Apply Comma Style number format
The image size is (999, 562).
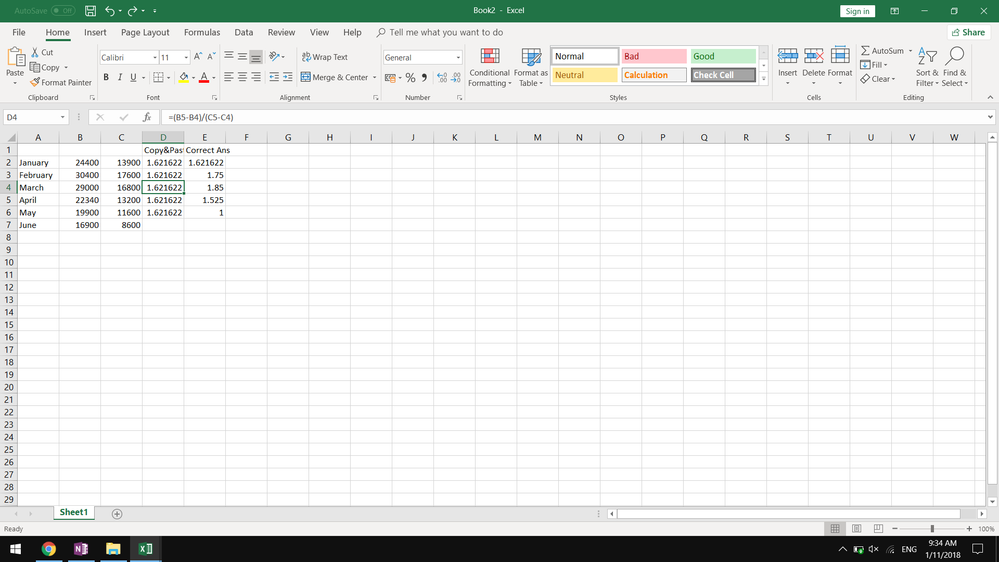(424, 78)
